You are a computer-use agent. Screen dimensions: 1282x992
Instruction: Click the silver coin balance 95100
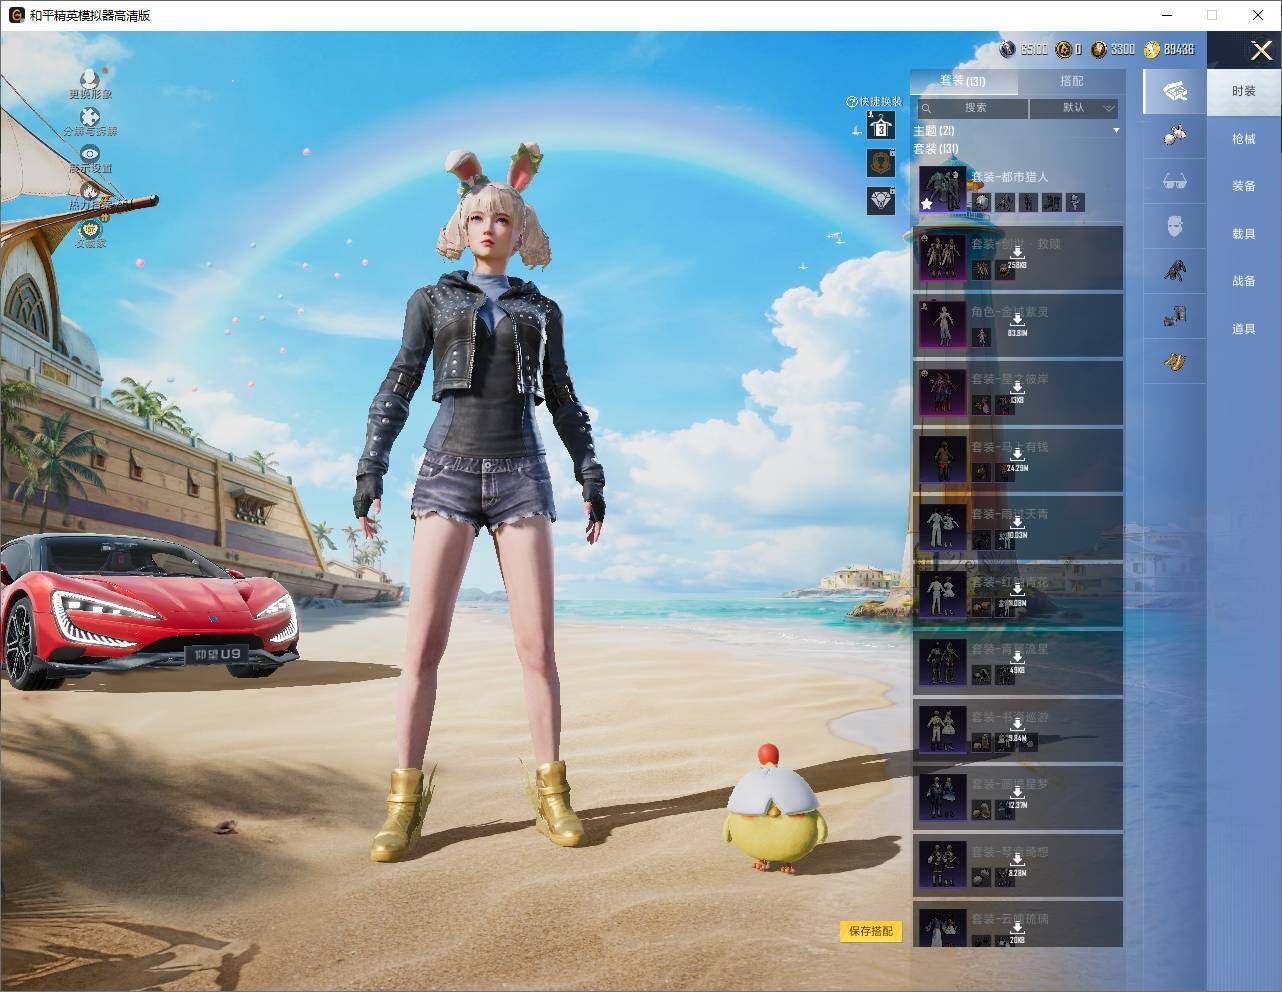(x=1024, y=49)
